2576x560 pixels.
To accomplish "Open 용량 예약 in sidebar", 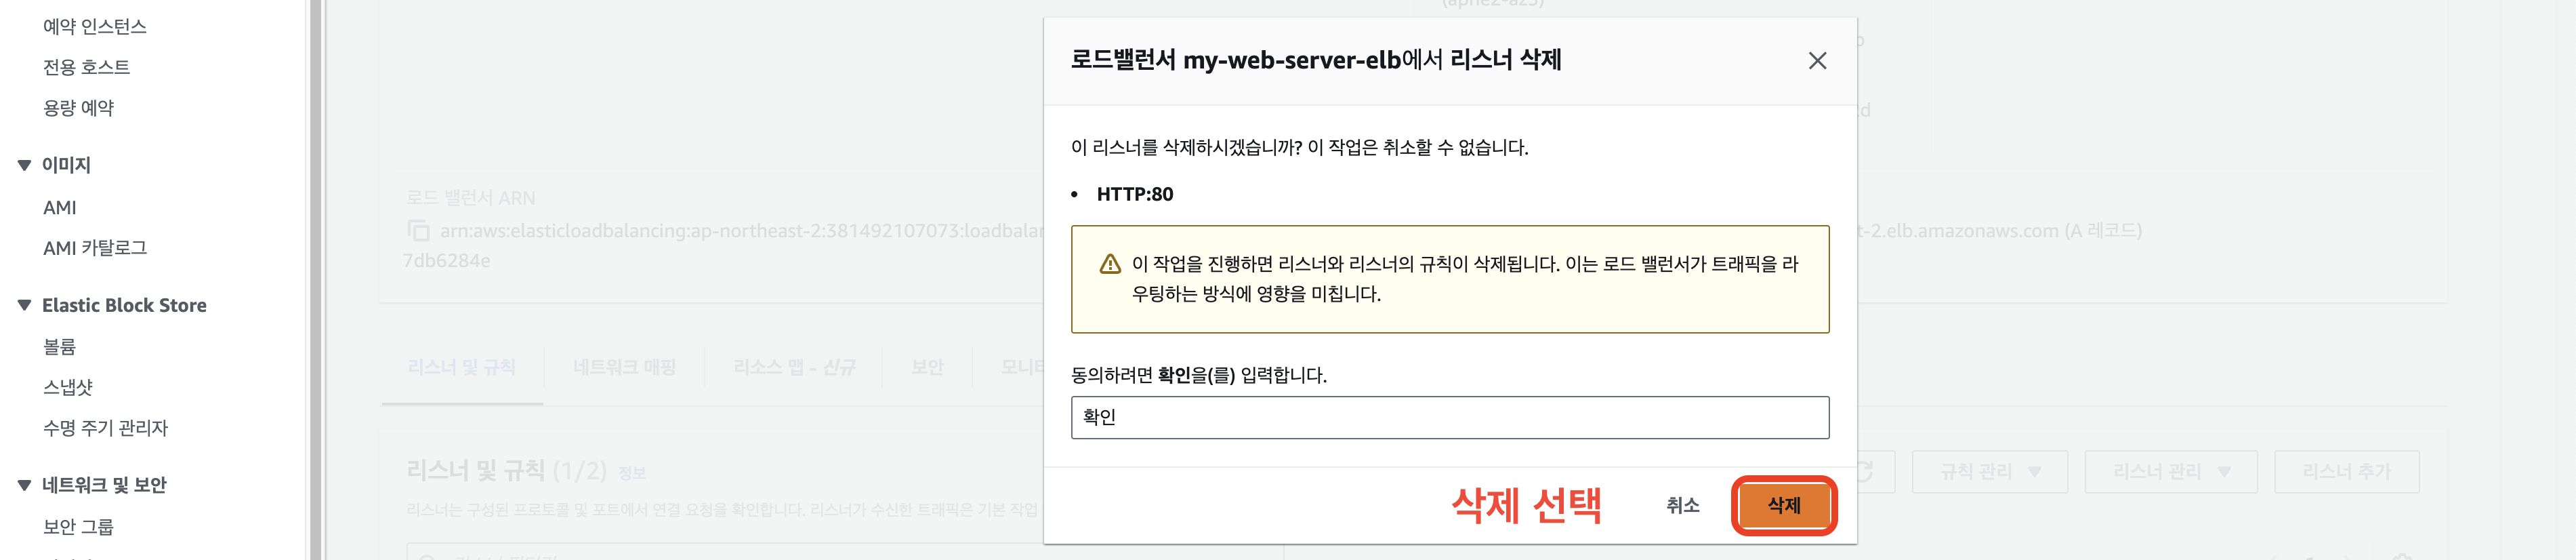I will pyautogui.click(x=79, y=107).
